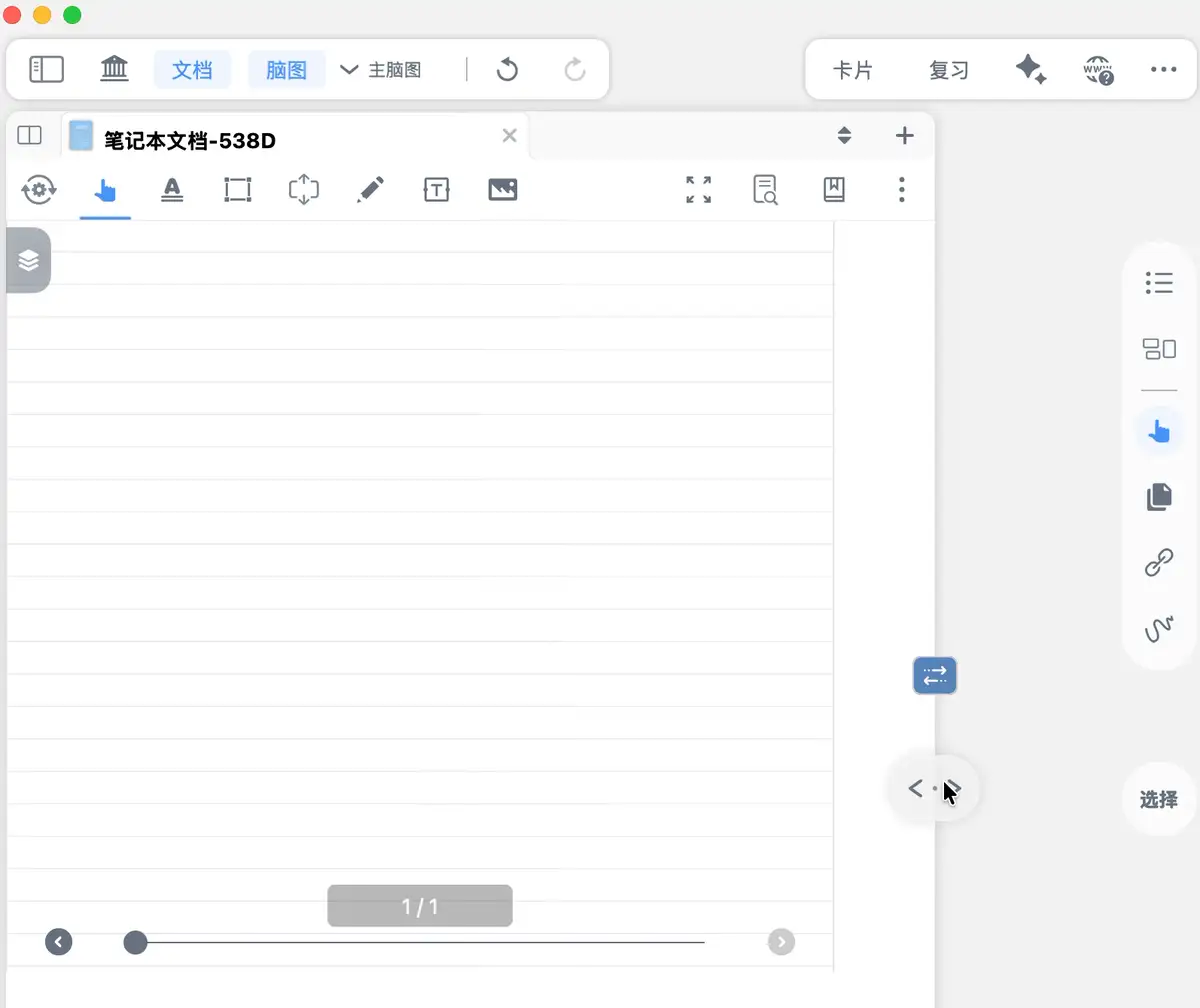Click the copy pages icon in sidebar

[1159, 497]
